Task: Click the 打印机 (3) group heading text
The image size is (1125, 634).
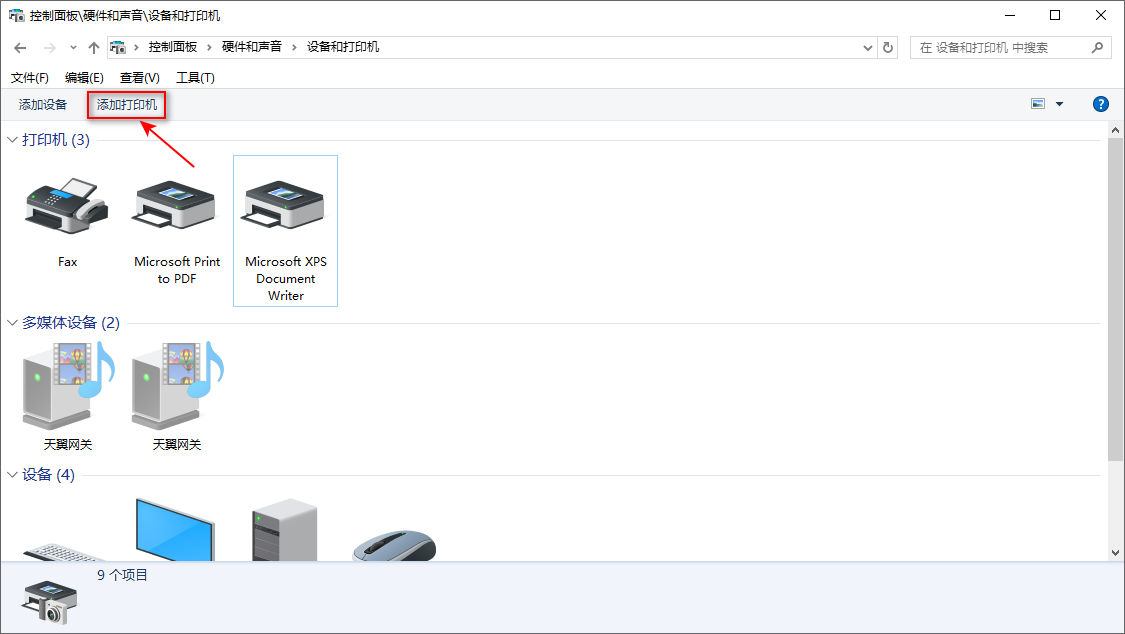Action: pyautogui.click(x=56, y=140)
